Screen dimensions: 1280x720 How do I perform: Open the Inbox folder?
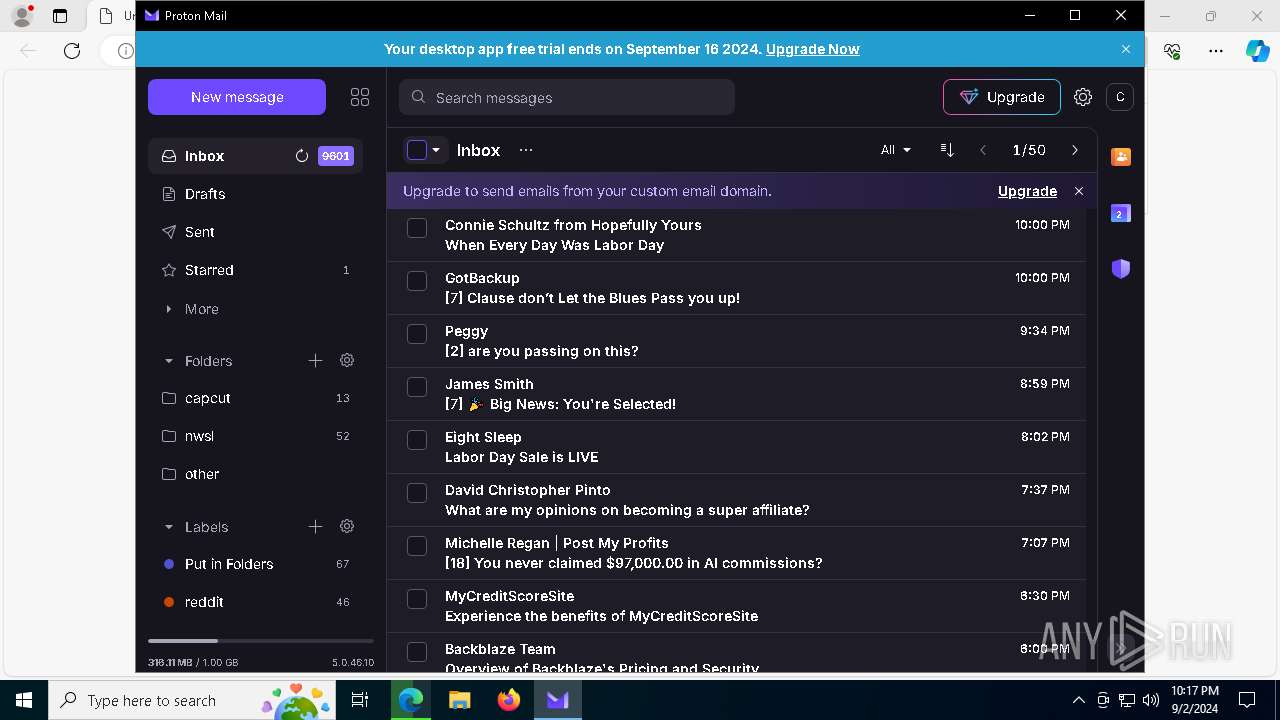coord(255,156)
